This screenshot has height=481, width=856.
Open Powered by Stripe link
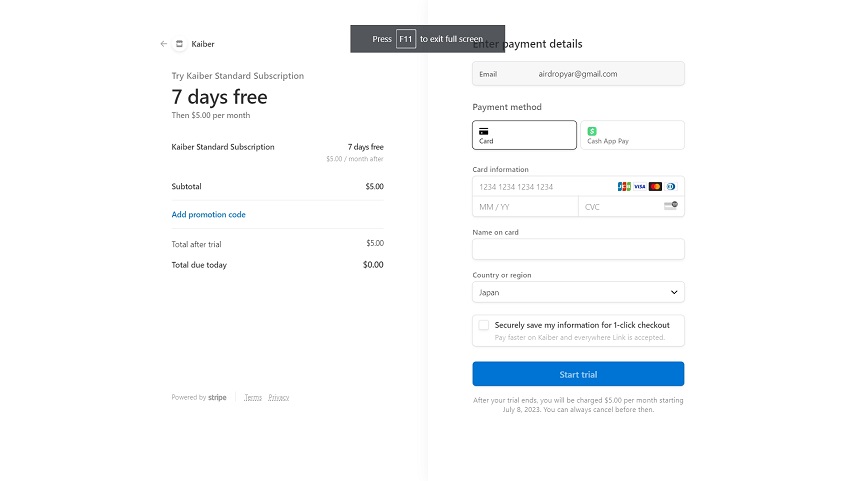199,397
